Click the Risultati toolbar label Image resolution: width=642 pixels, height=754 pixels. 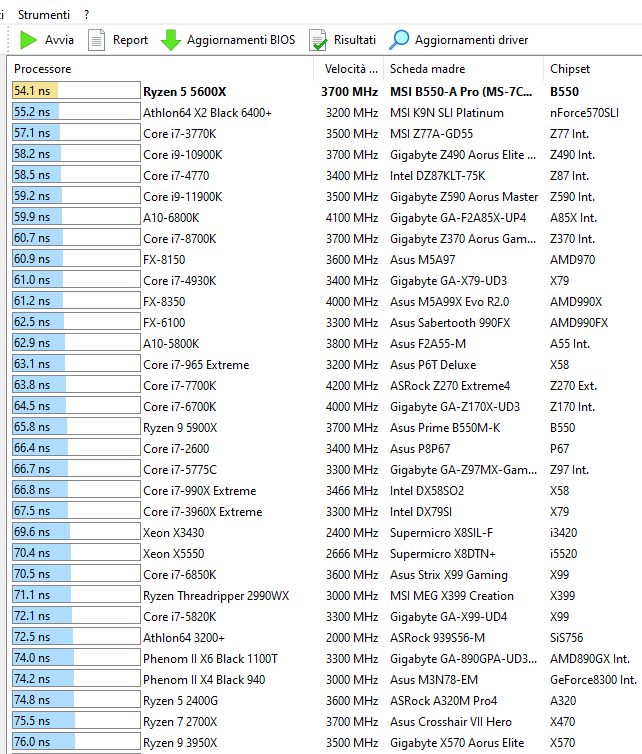[x=355, y=40]
